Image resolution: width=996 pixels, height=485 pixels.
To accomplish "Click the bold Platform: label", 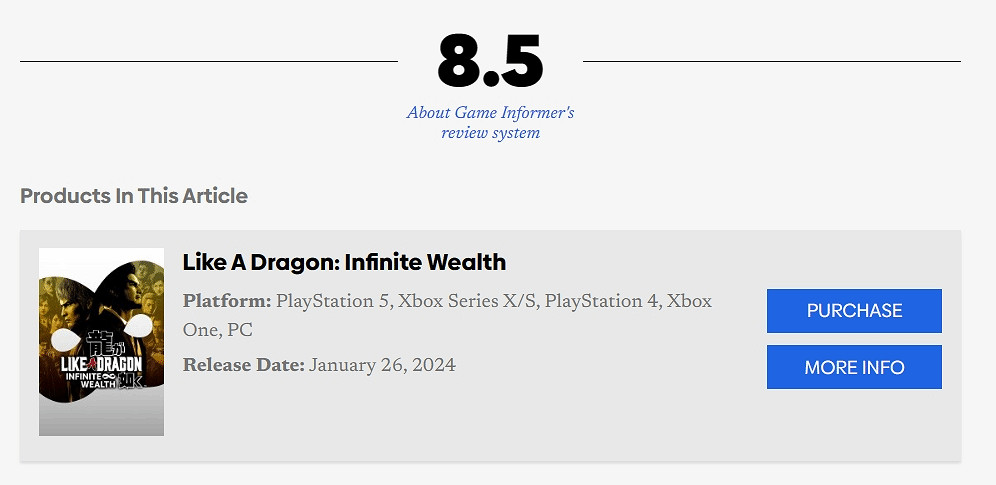I will (227, 301).
